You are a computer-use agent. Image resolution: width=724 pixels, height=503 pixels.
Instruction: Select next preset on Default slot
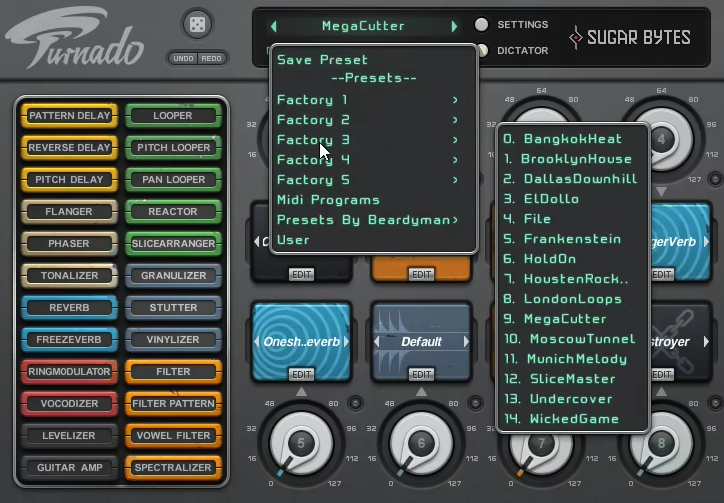466,342
